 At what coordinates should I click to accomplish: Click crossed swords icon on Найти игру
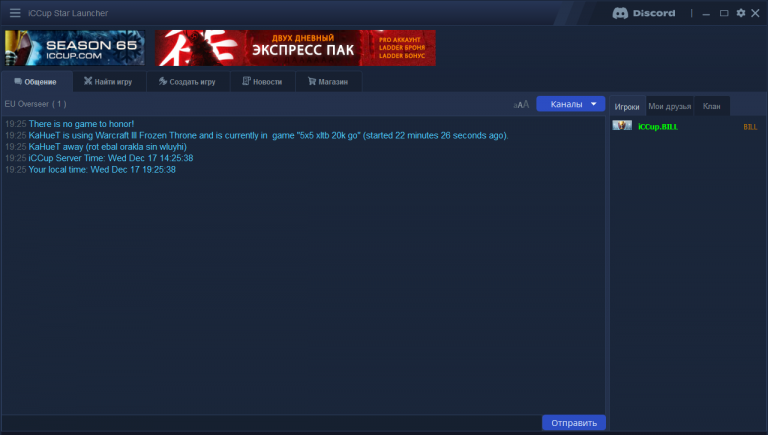[88, 81]
